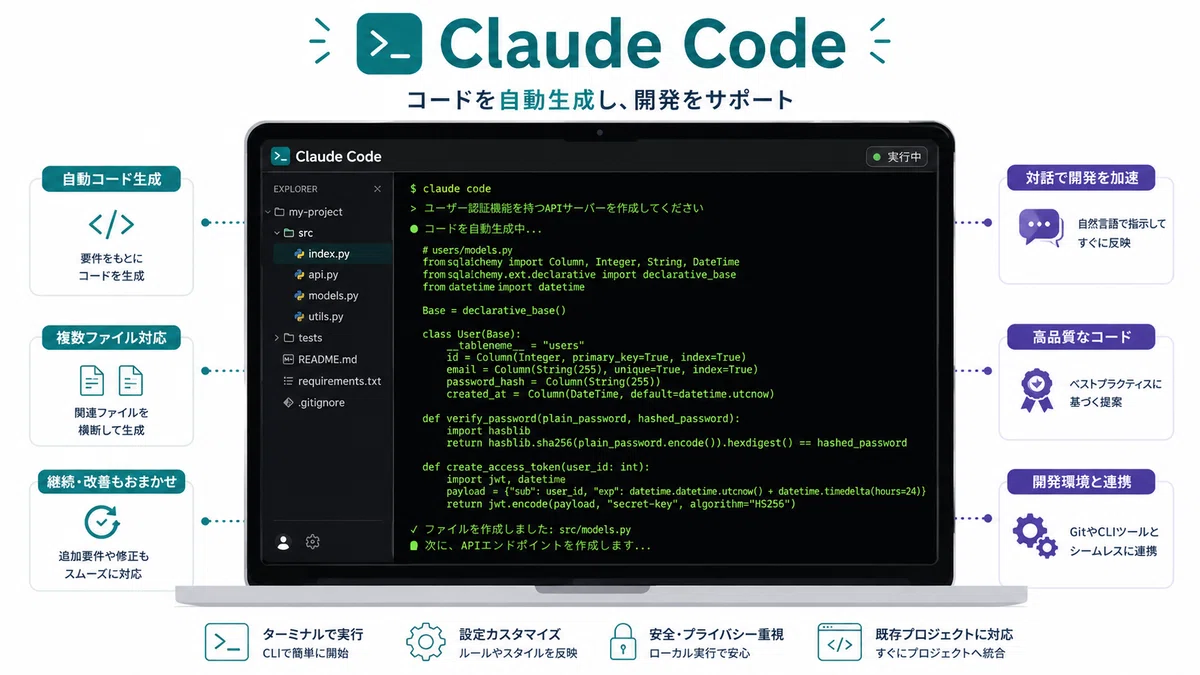Click the 'コードを自動生成中...' status line

(x=476, y=229)
